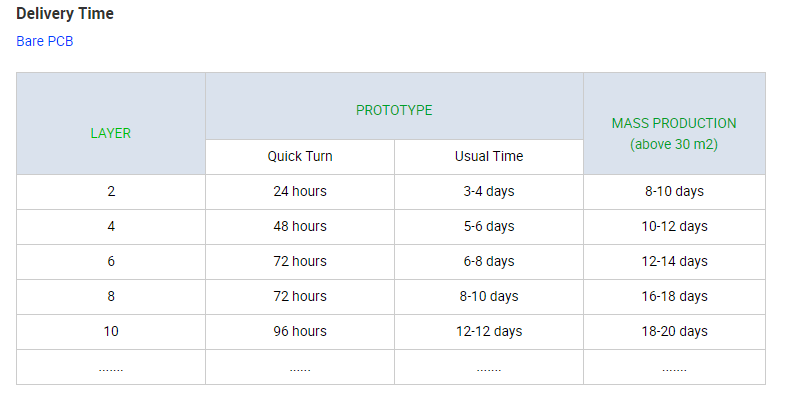Click the 96 hours cell
Screen dimensions: 793x401
(300, 332)
